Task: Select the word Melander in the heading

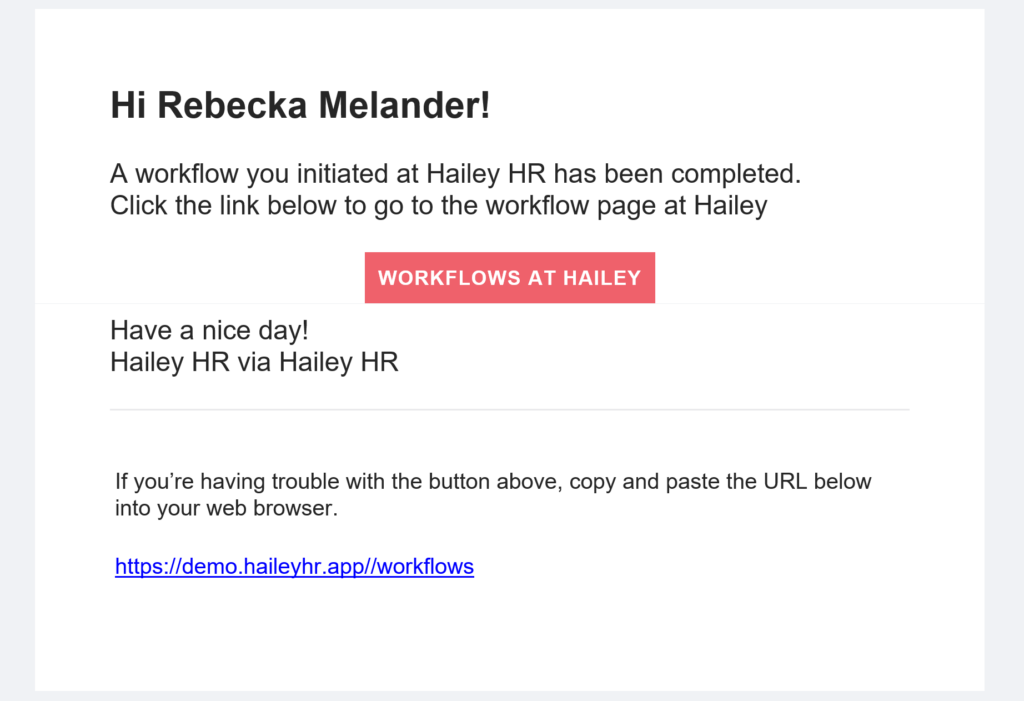Action: [404, 105]
